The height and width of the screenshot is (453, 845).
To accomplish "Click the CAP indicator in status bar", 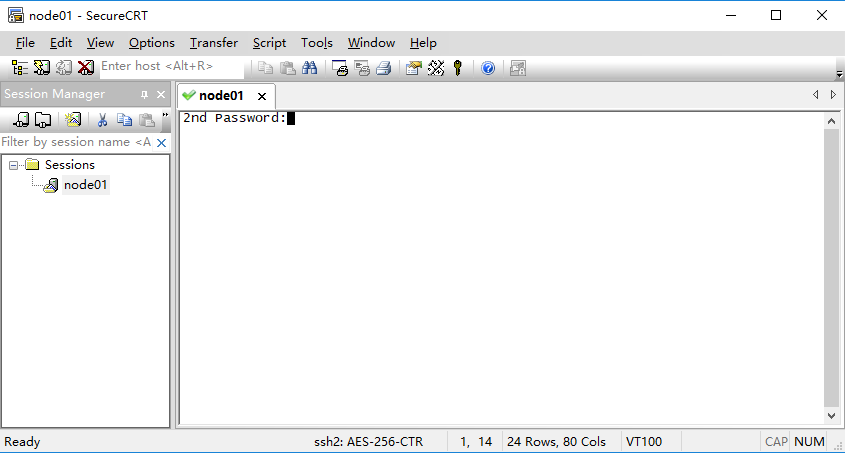I will (776, 442).
